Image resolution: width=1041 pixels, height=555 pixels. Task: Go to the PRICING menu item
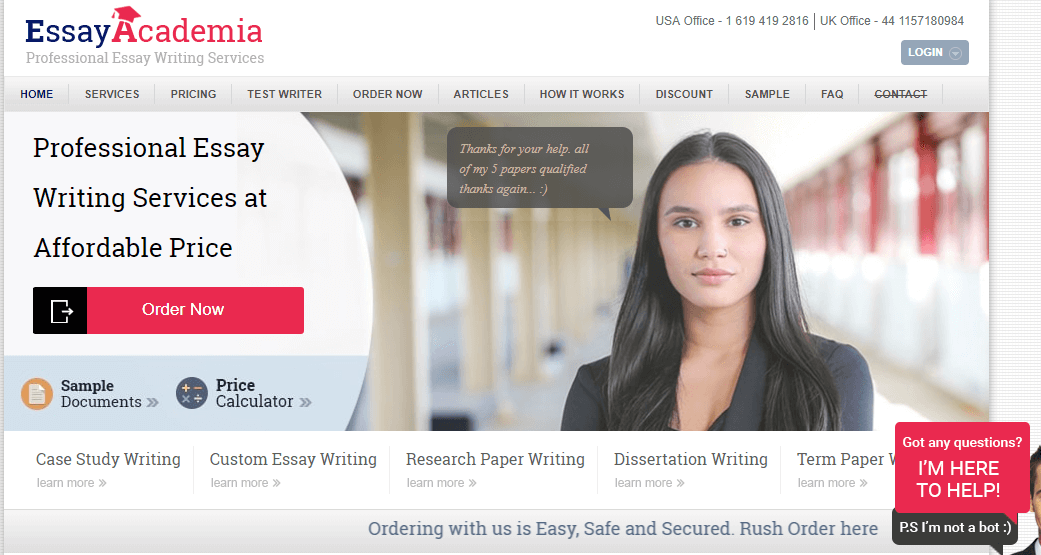point(193,94)
